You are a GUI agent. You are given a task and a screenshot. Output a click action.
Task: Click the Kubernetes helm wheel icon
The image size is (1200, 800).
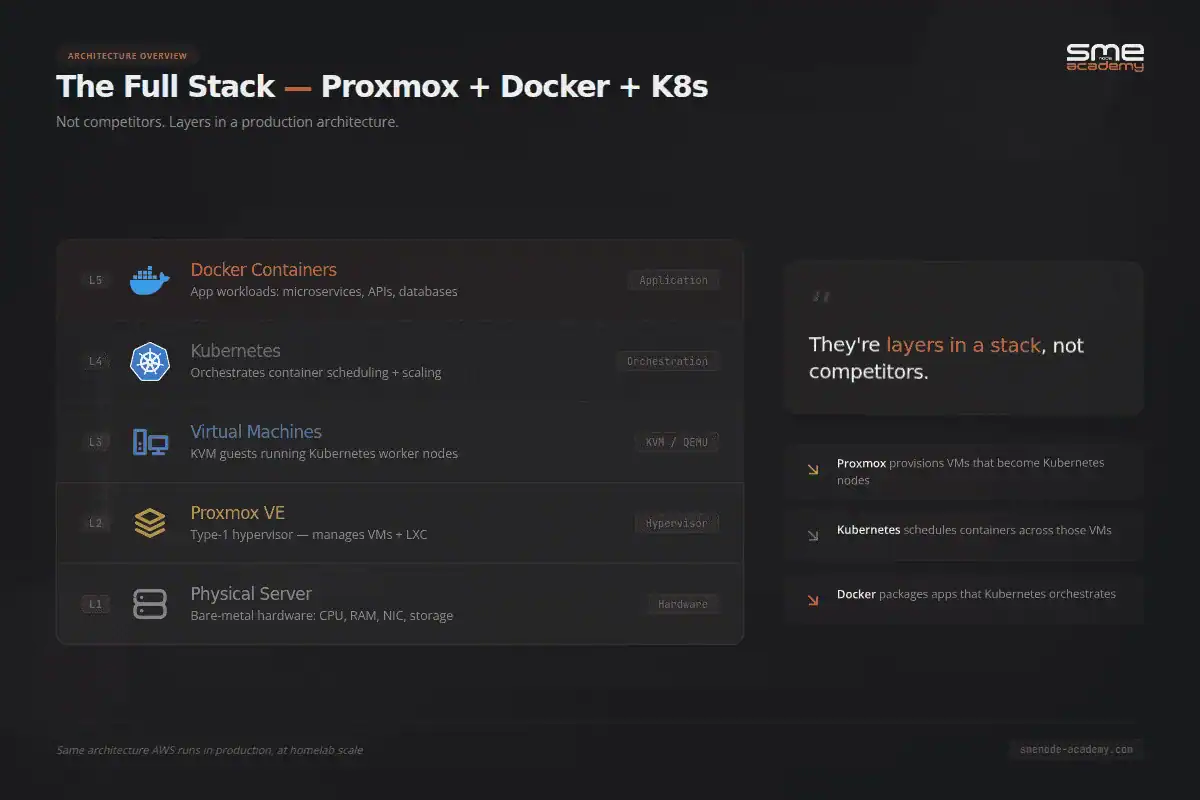(150, 361)
